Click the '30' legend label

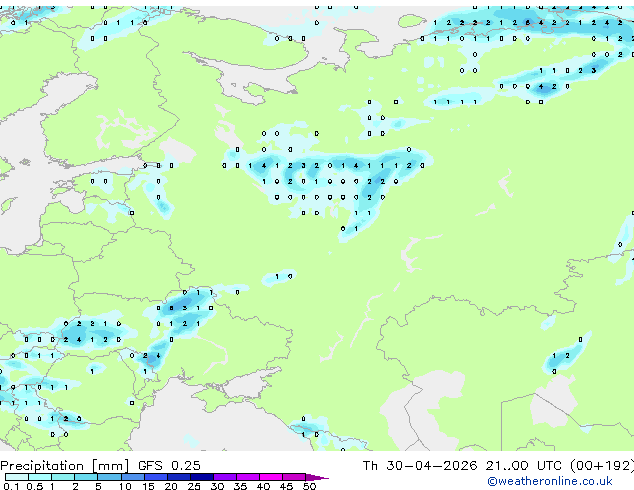coord(217,486)
